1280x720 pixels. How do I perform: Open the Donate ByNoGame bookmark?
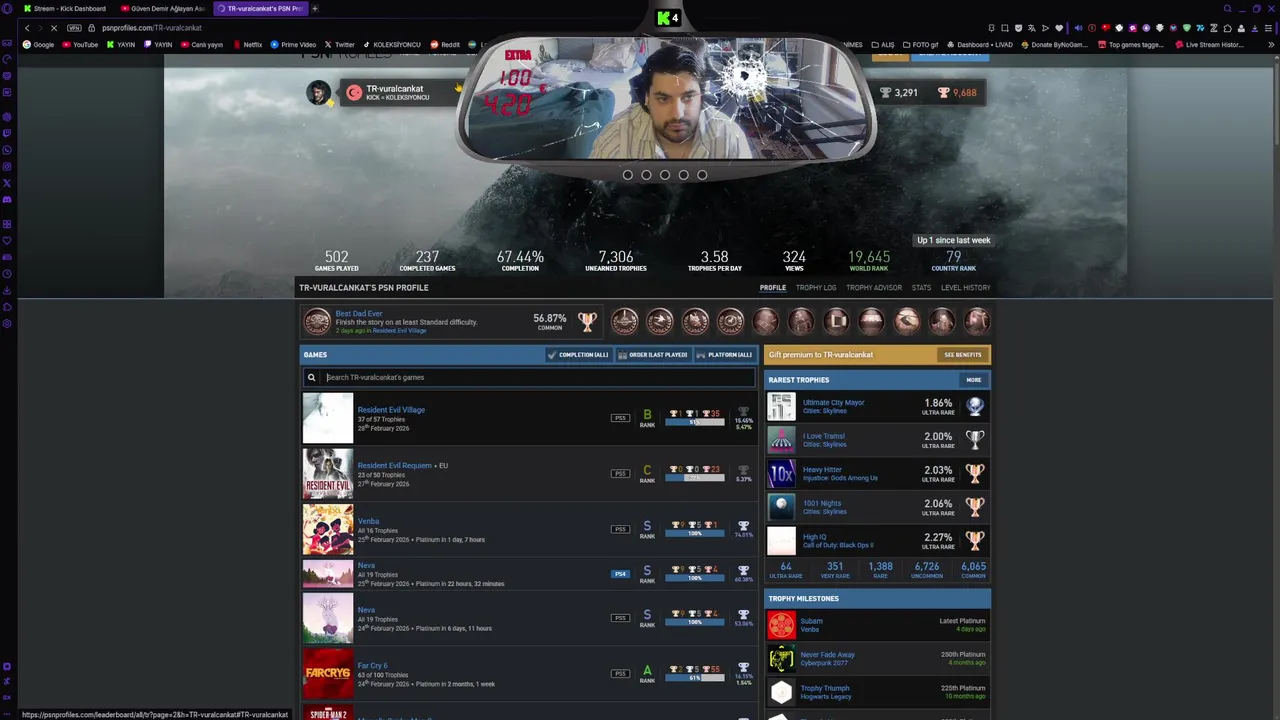(x=1053, y=45)
